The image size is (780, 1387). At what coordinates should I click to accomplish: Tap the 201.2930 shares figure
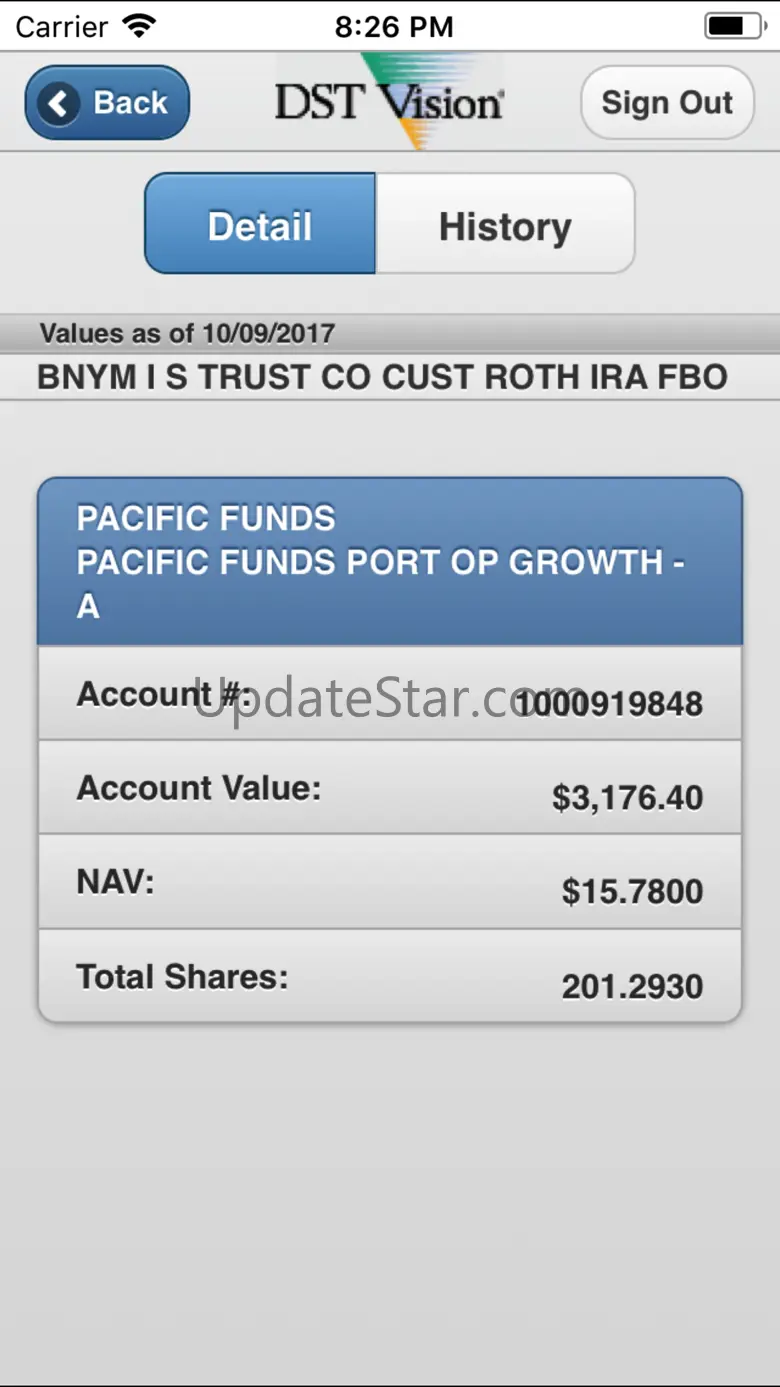tap(632, 987)
